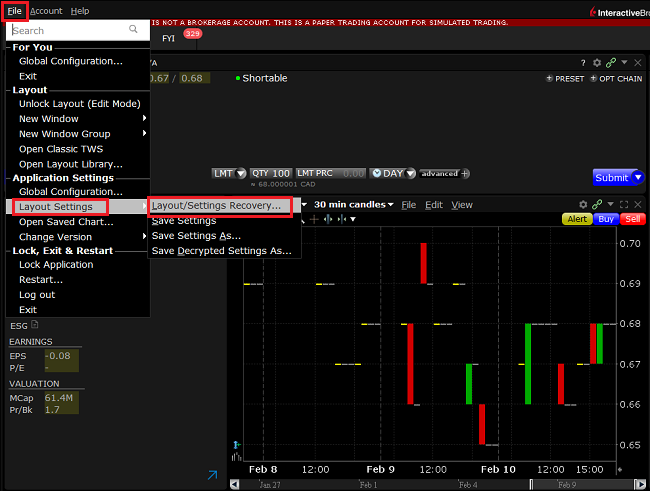650x491 pixels.
Task: Choose Save Settings
Action: coord(184,221)
